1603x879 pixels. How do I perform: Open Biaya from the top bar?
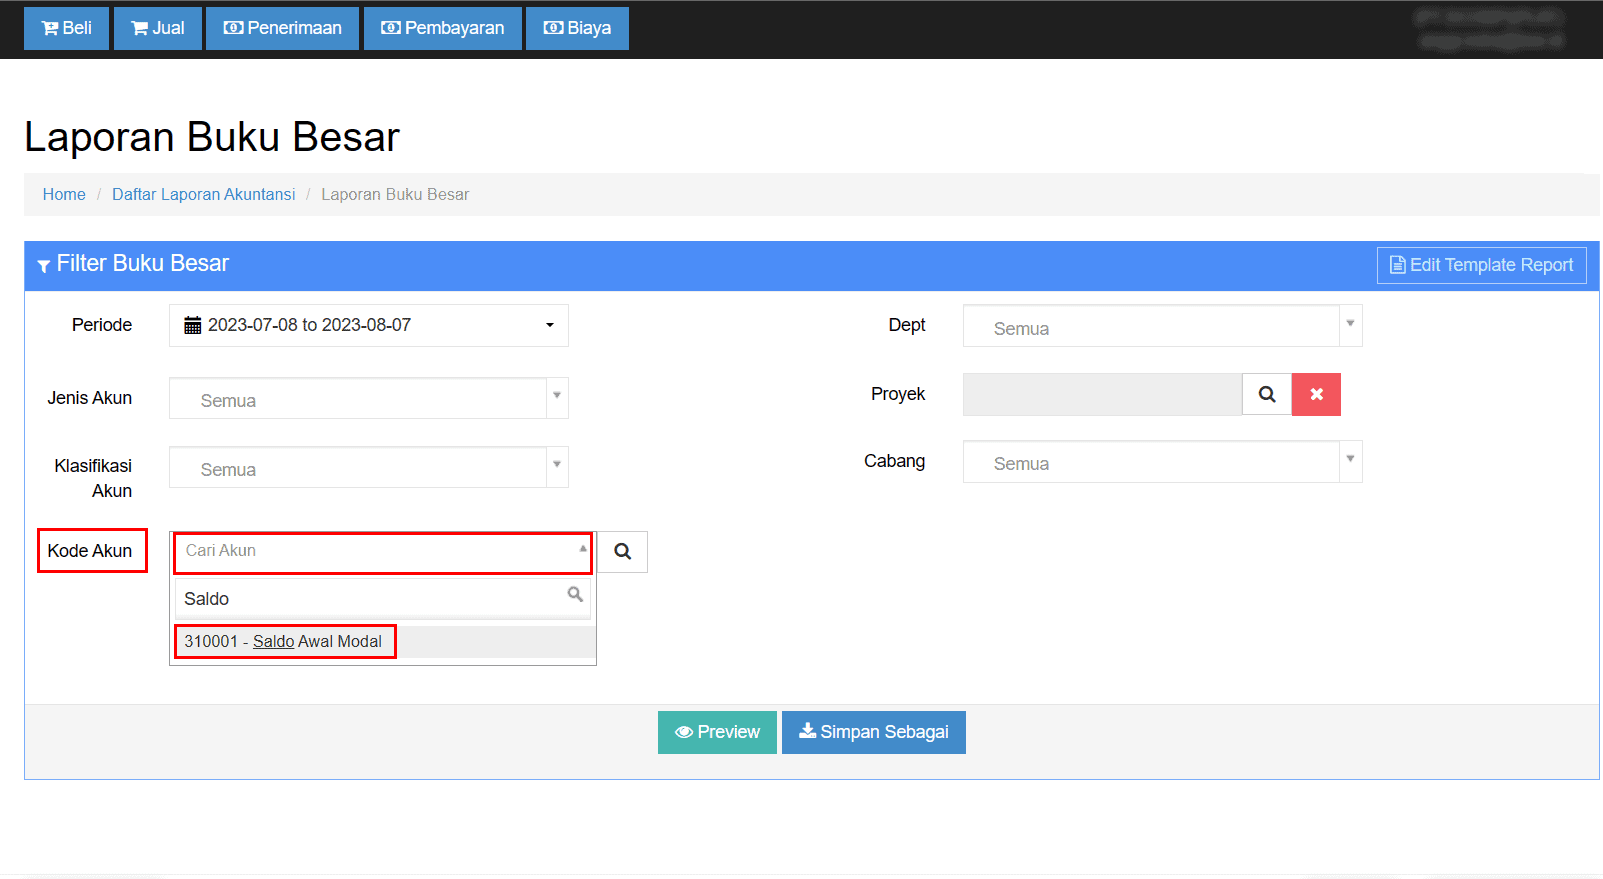coord(577,28)
